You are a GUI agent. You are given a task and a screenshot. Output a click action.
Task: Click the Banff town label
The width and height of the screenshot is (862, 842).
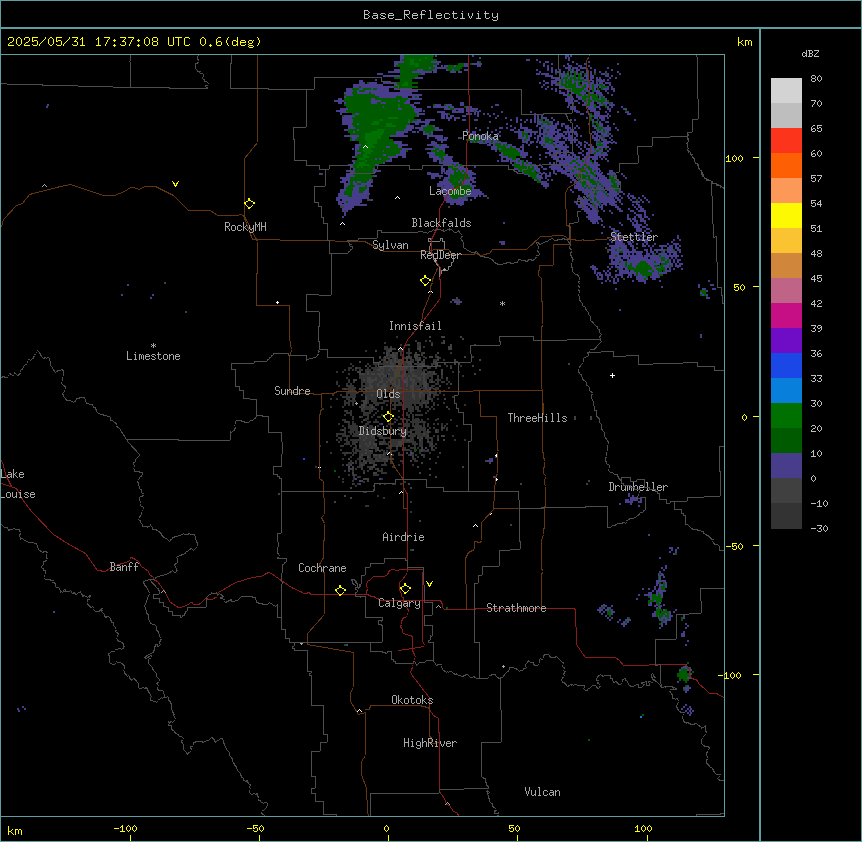point(124,567)
